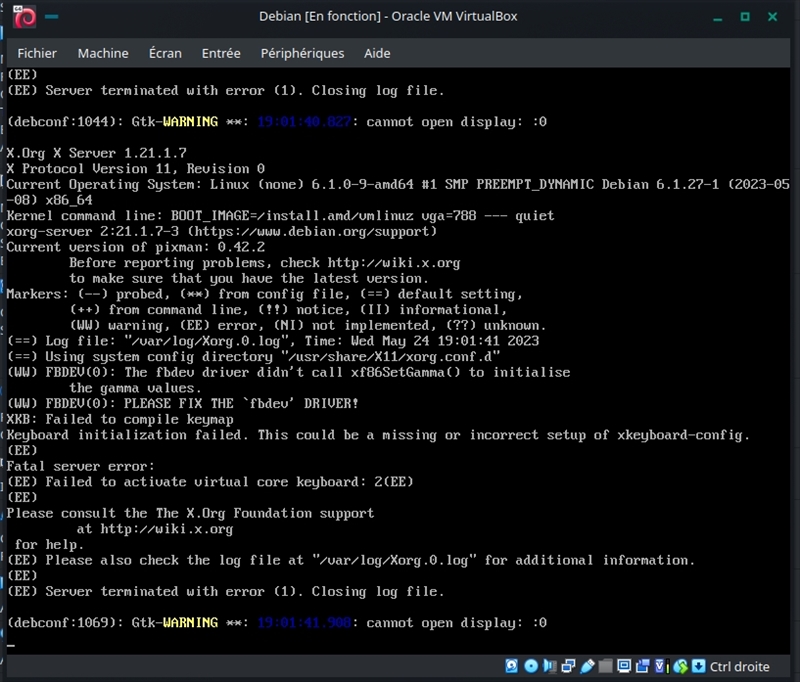This screenshot has width=800, height=682.
Task: Open the Aide menu
Action: point(377,53)
